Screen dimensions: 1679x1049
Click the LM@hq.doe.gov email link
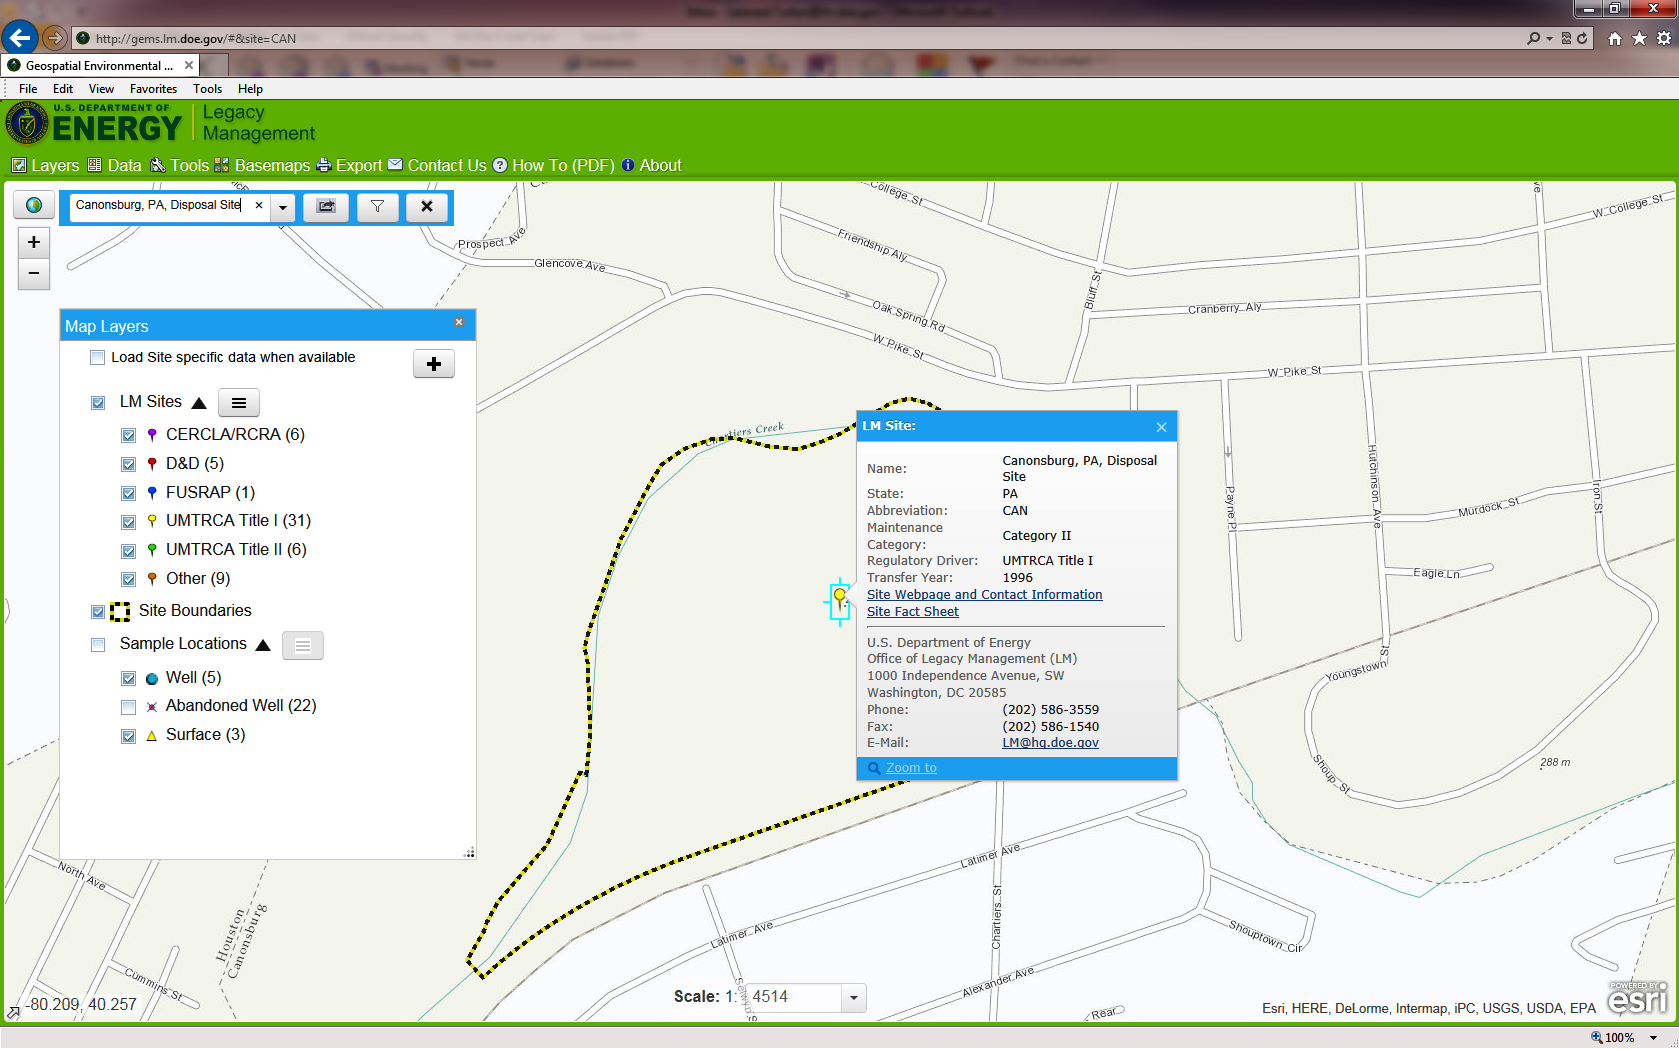[1050, 743]
